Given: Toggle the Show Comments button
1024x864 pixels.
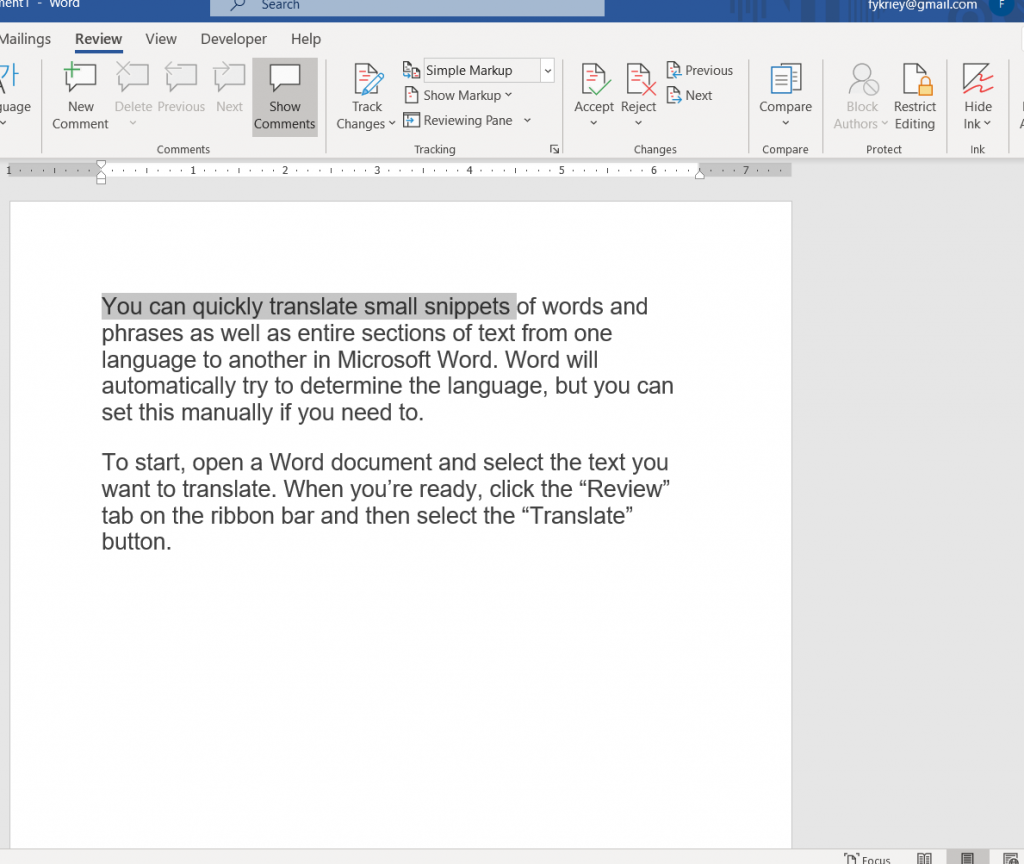Looking at the screenshot, I should click(285, 97).
